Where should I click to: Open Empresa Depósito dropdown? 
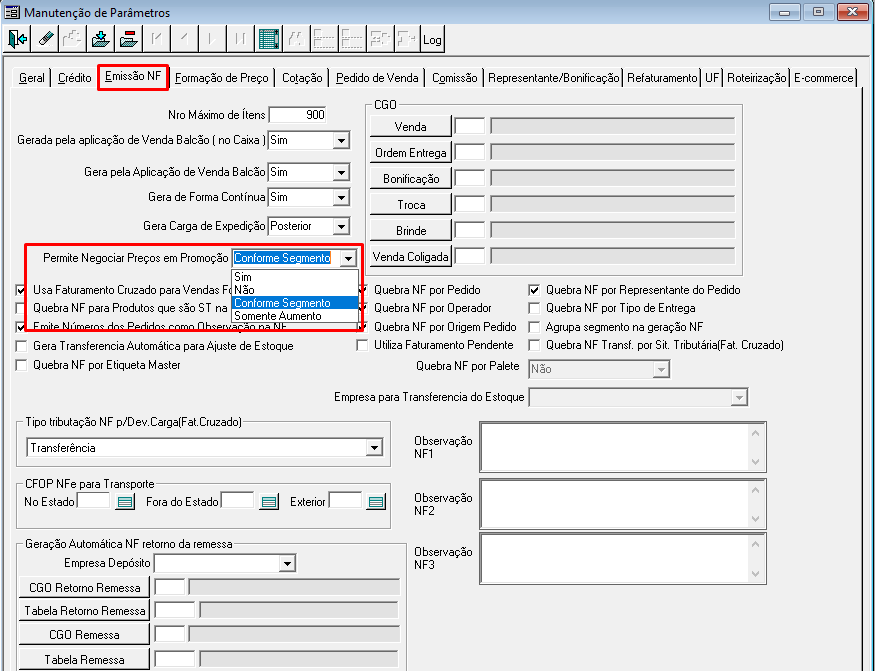[287, 563]
